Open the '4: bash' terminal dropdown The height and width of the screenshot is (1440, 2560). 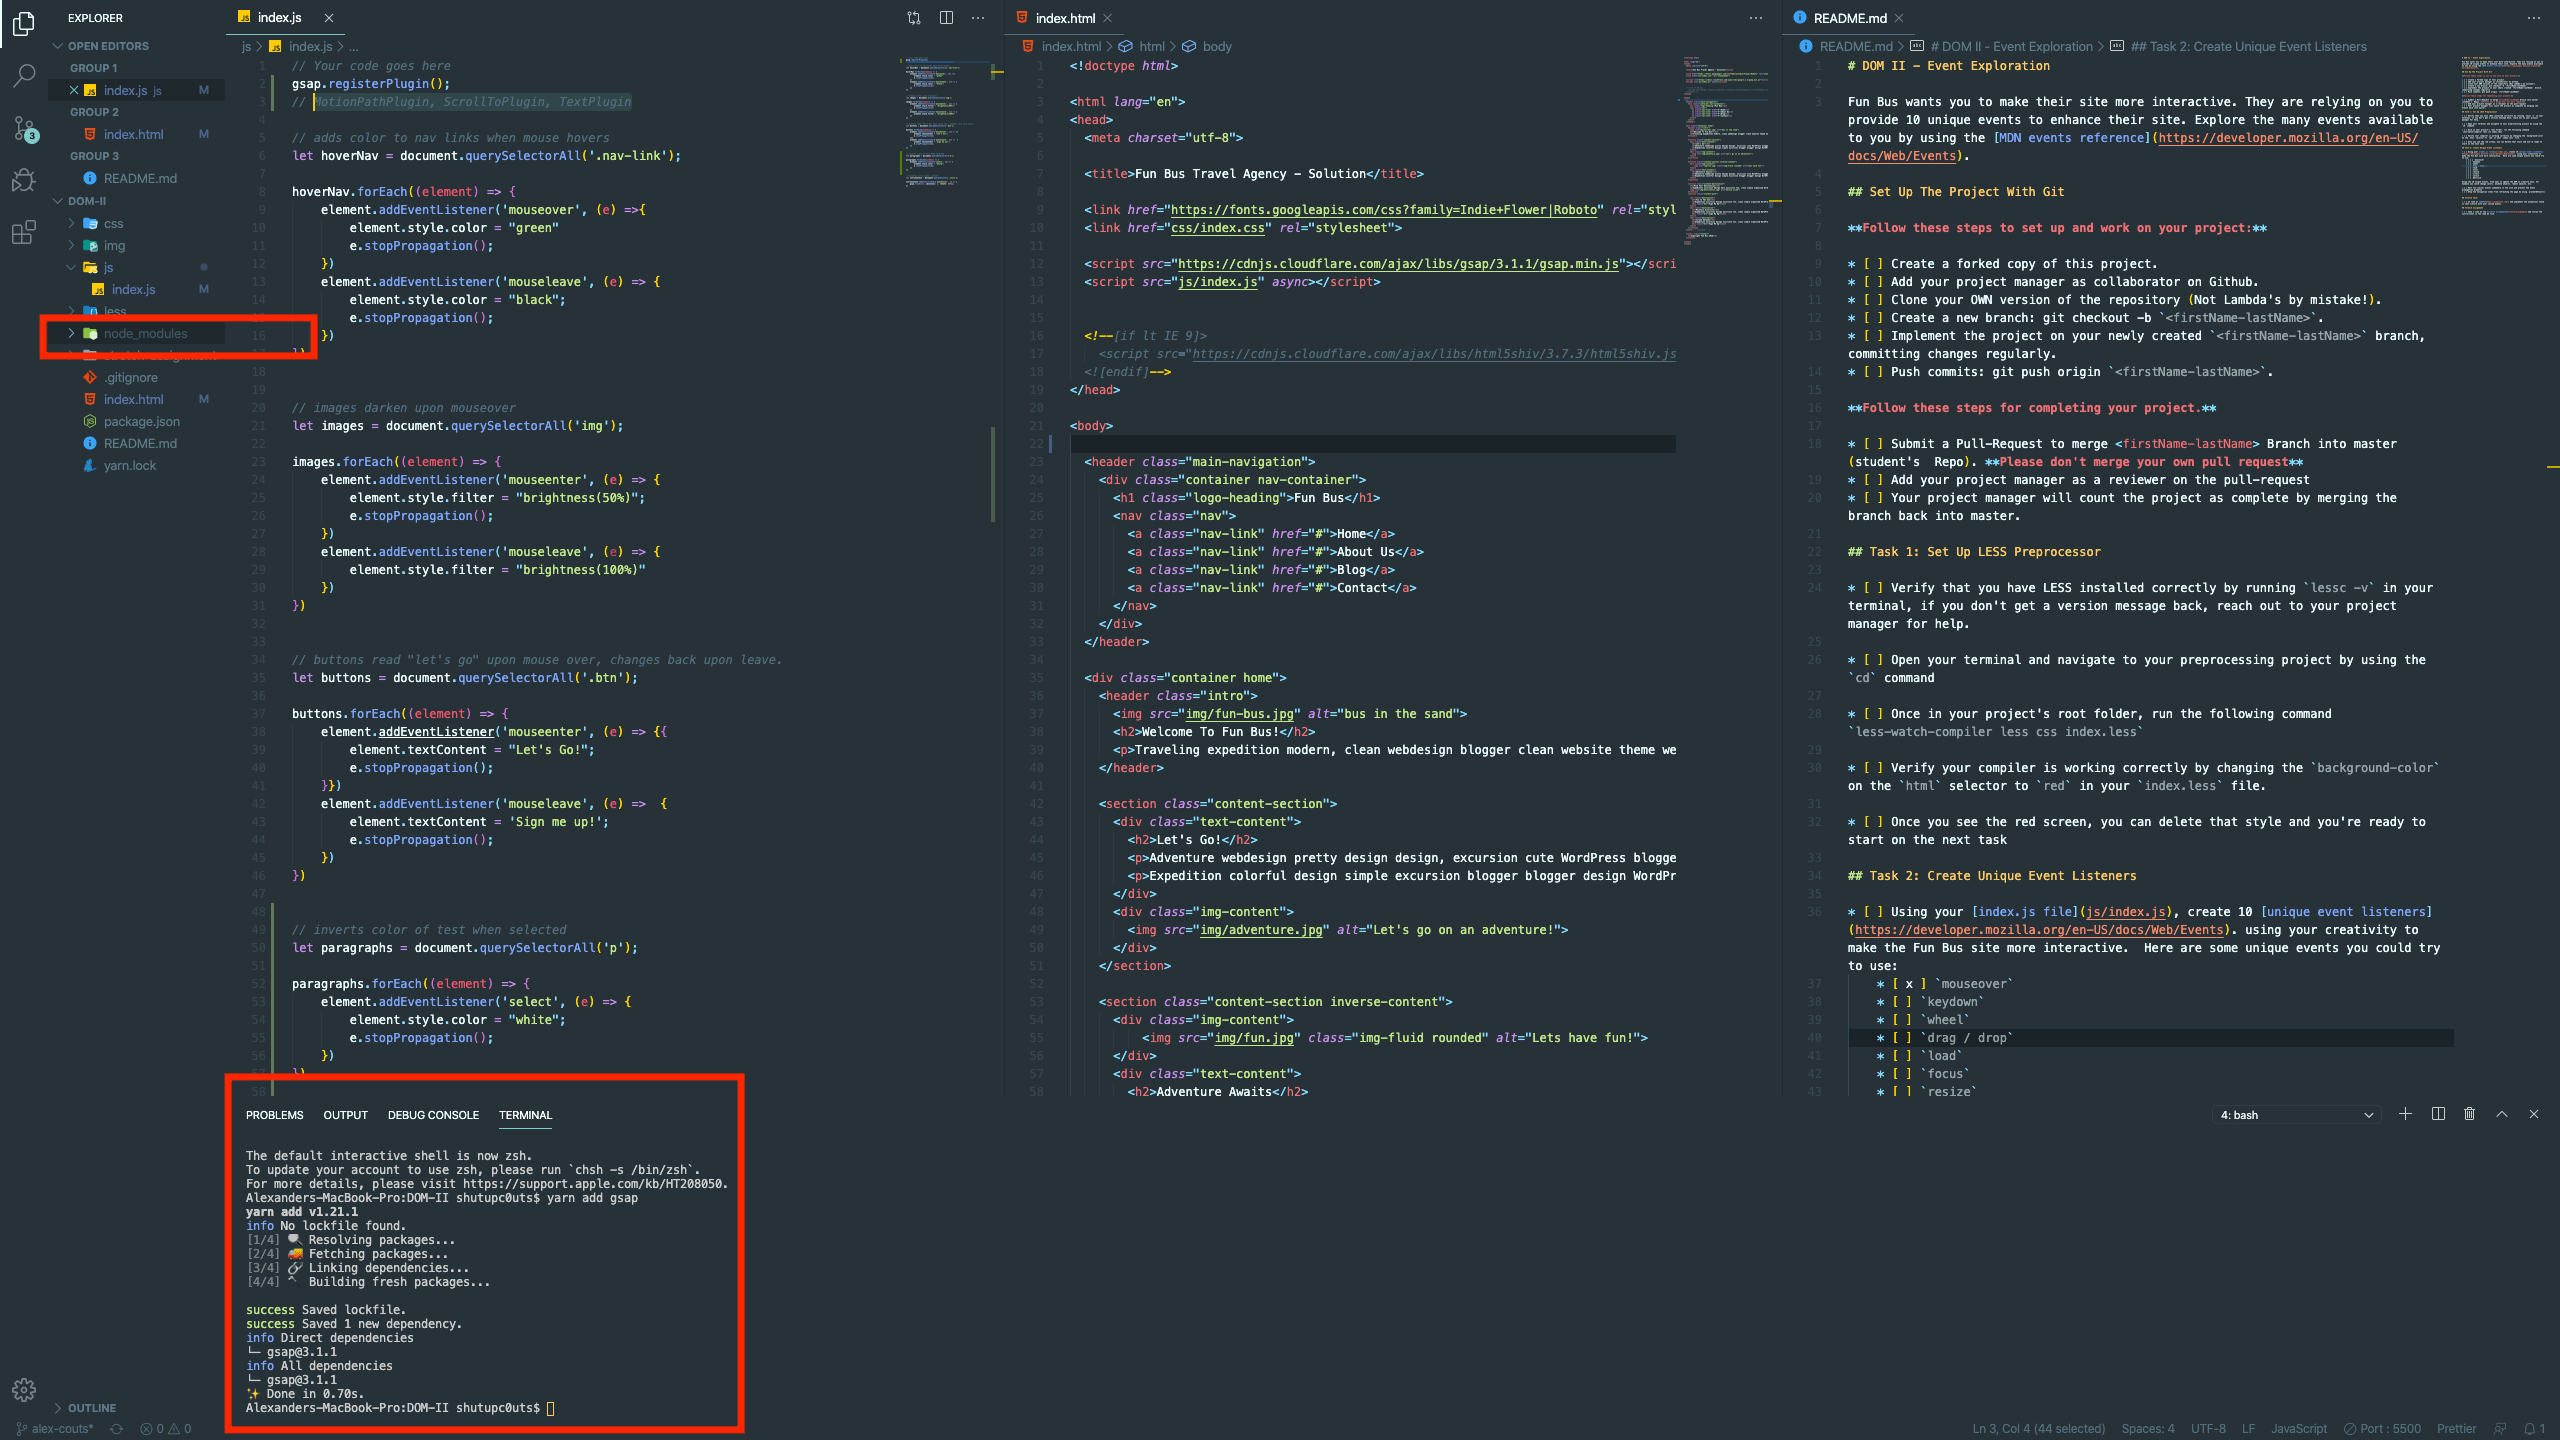(2295, 1114)
